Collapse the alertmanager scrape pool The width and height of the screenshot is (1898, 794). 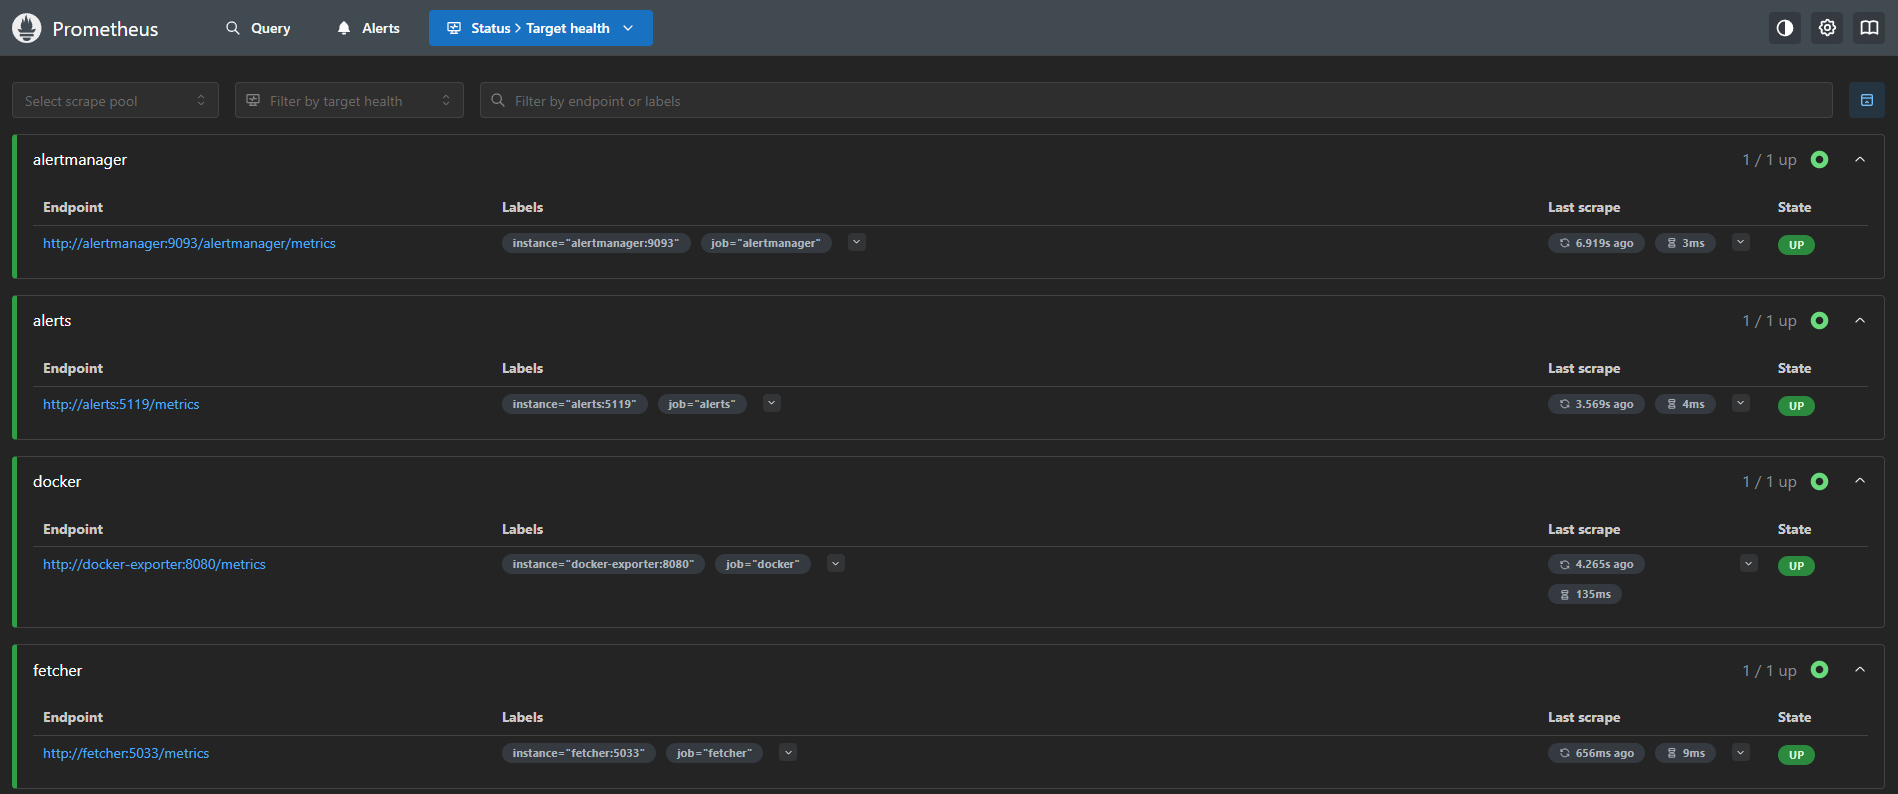point(1860,160)
